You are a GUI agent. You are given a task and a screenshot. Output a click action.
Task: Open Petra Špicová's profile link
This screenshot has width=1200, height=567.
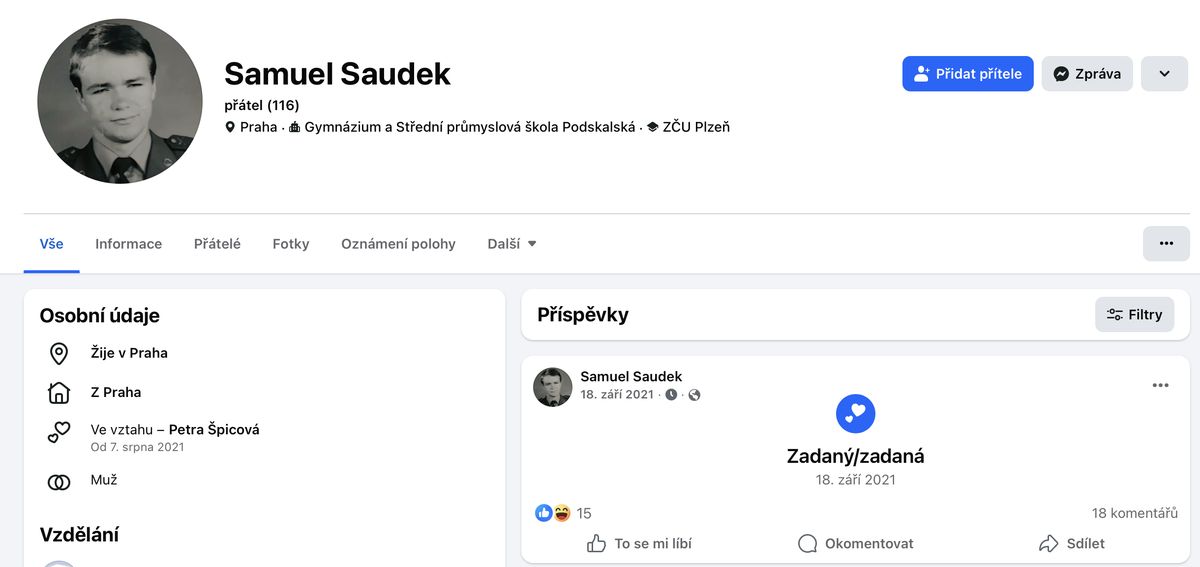pos(214,430)
